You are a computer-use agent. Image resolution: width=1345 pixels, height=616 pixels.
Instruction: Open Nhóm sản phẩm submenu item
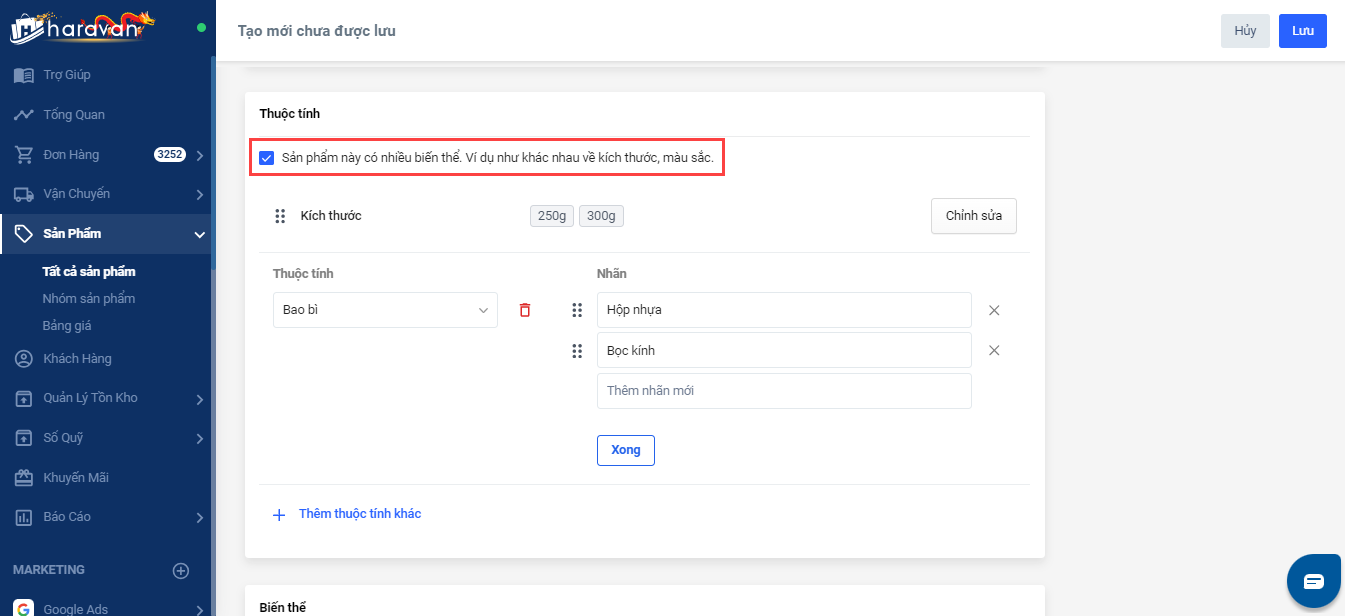[x=89, y=299]
